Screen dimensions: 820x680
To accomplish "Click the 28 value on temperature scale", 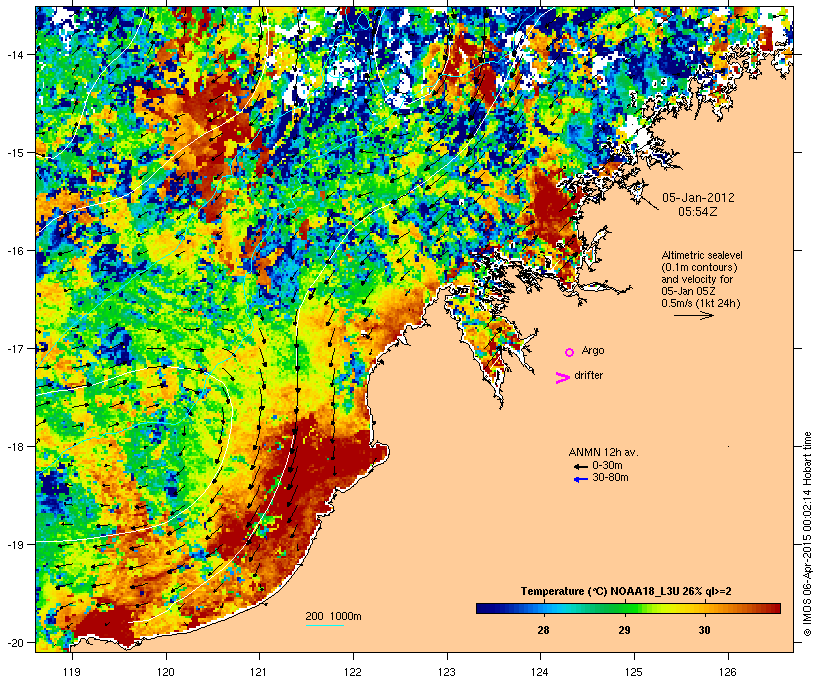I will click(543, 630).
